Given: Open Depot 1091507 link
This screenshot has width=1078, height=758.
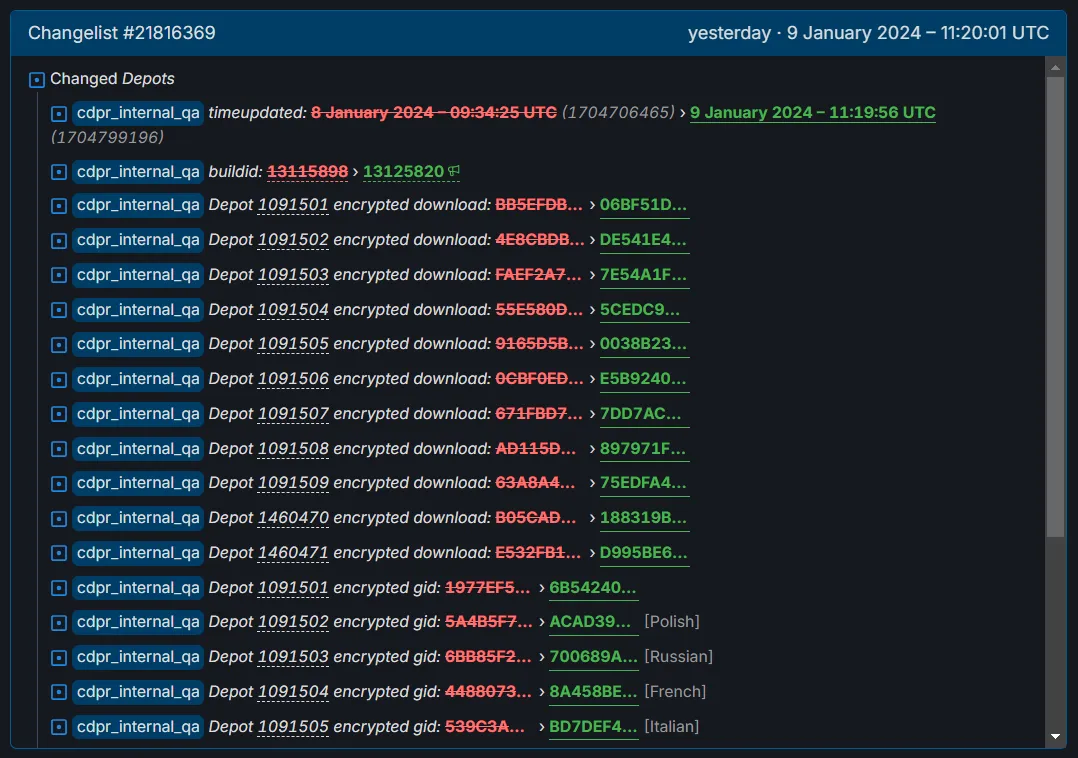Looking at the screenshot, I should point(293,414).
